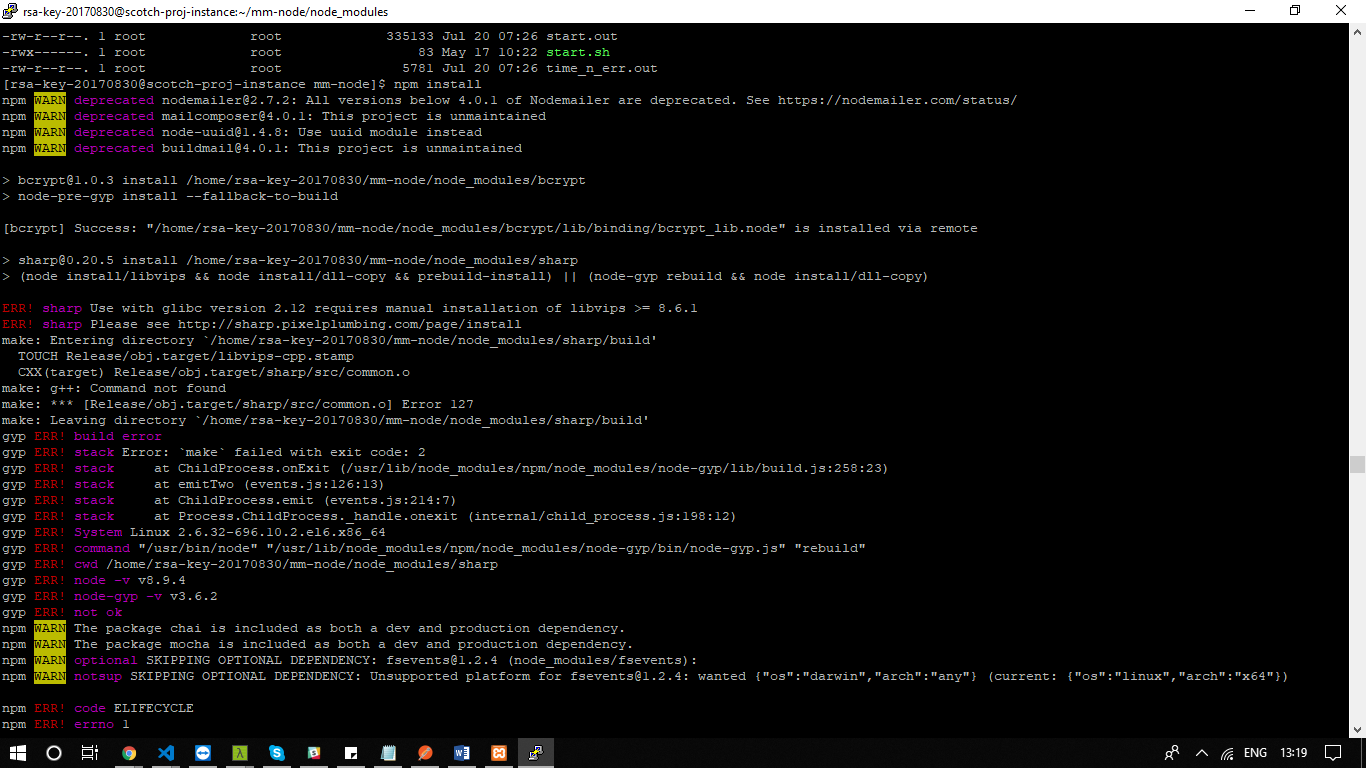Launch Visual Studio Code

pyautogui.click(x=166, y=753)
